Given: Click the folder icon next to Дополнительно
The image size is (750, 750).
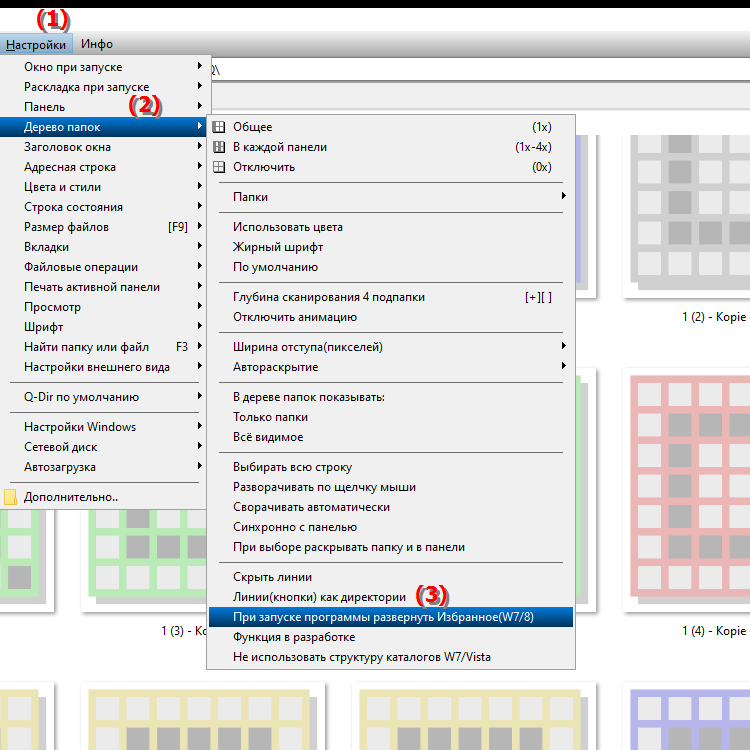Looking at the screenshot, I should point(11,497).
